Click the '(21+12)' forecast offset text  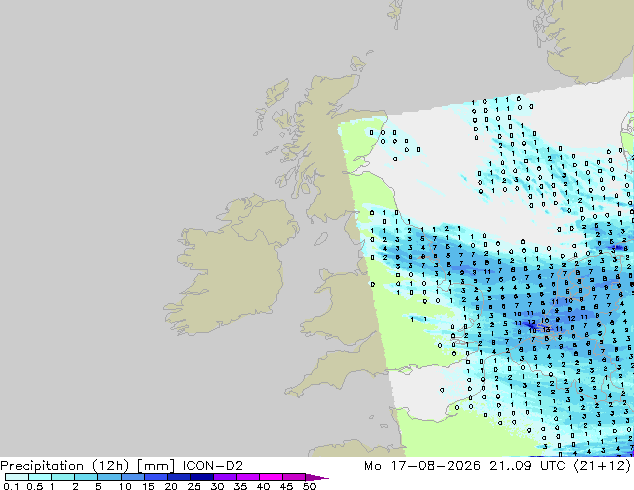(602, 466)
